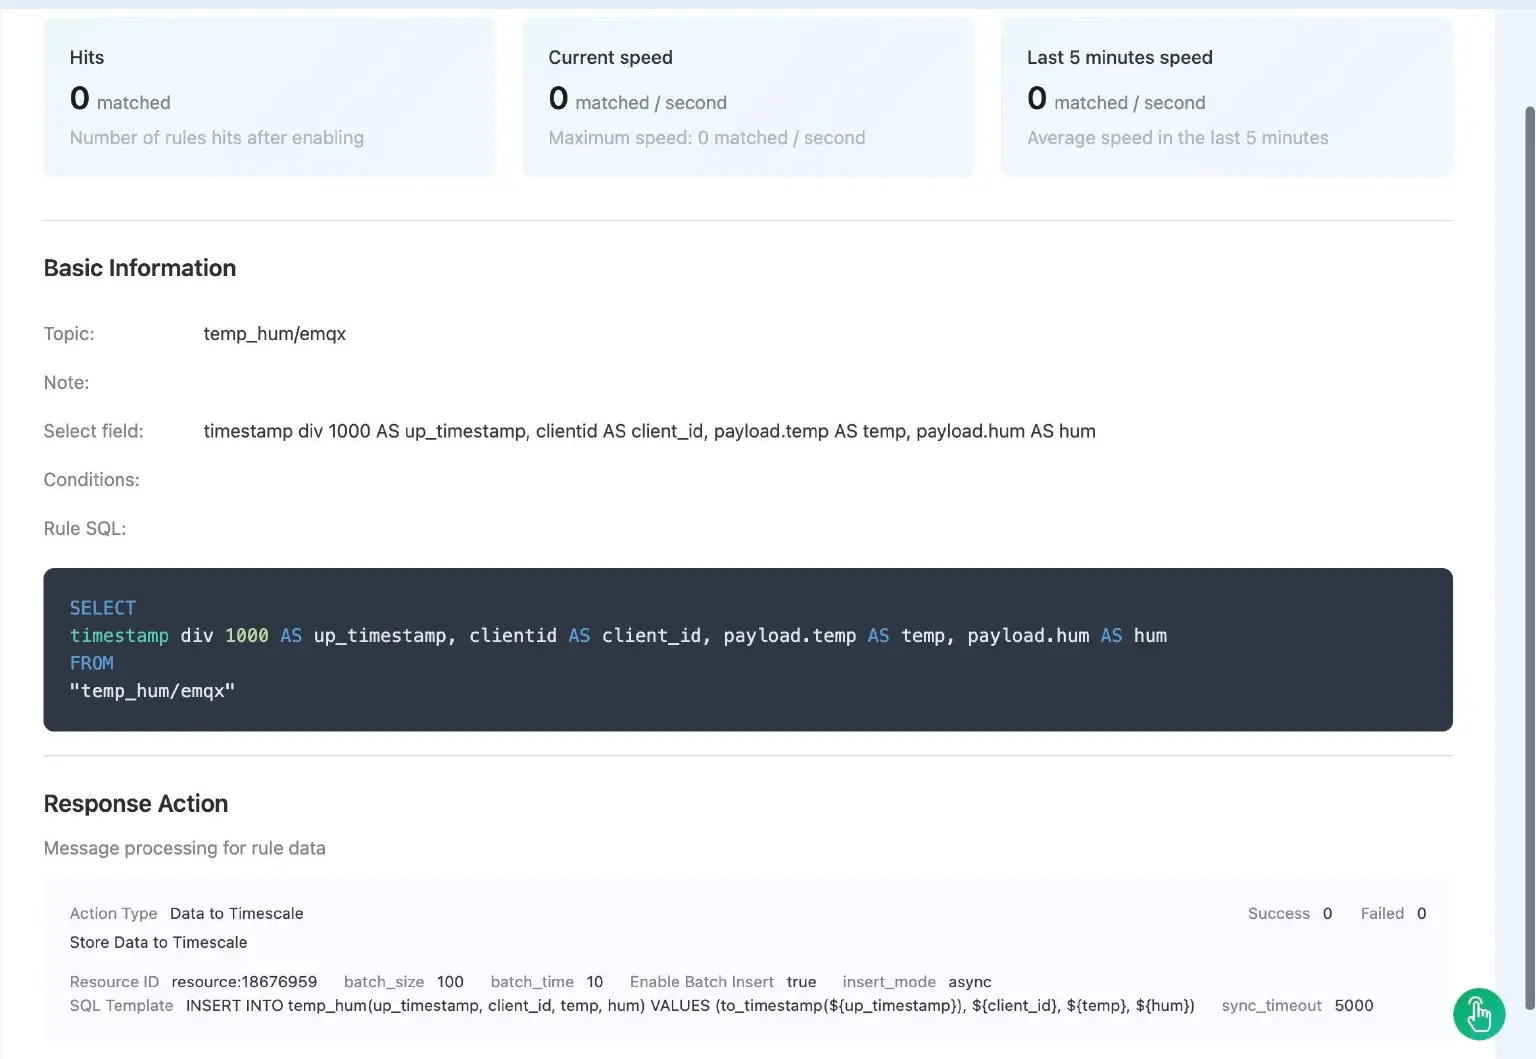Click the FROM keyword in the SQL code
Viewport: 1536px width, 1059px height.
click(91, 663)
